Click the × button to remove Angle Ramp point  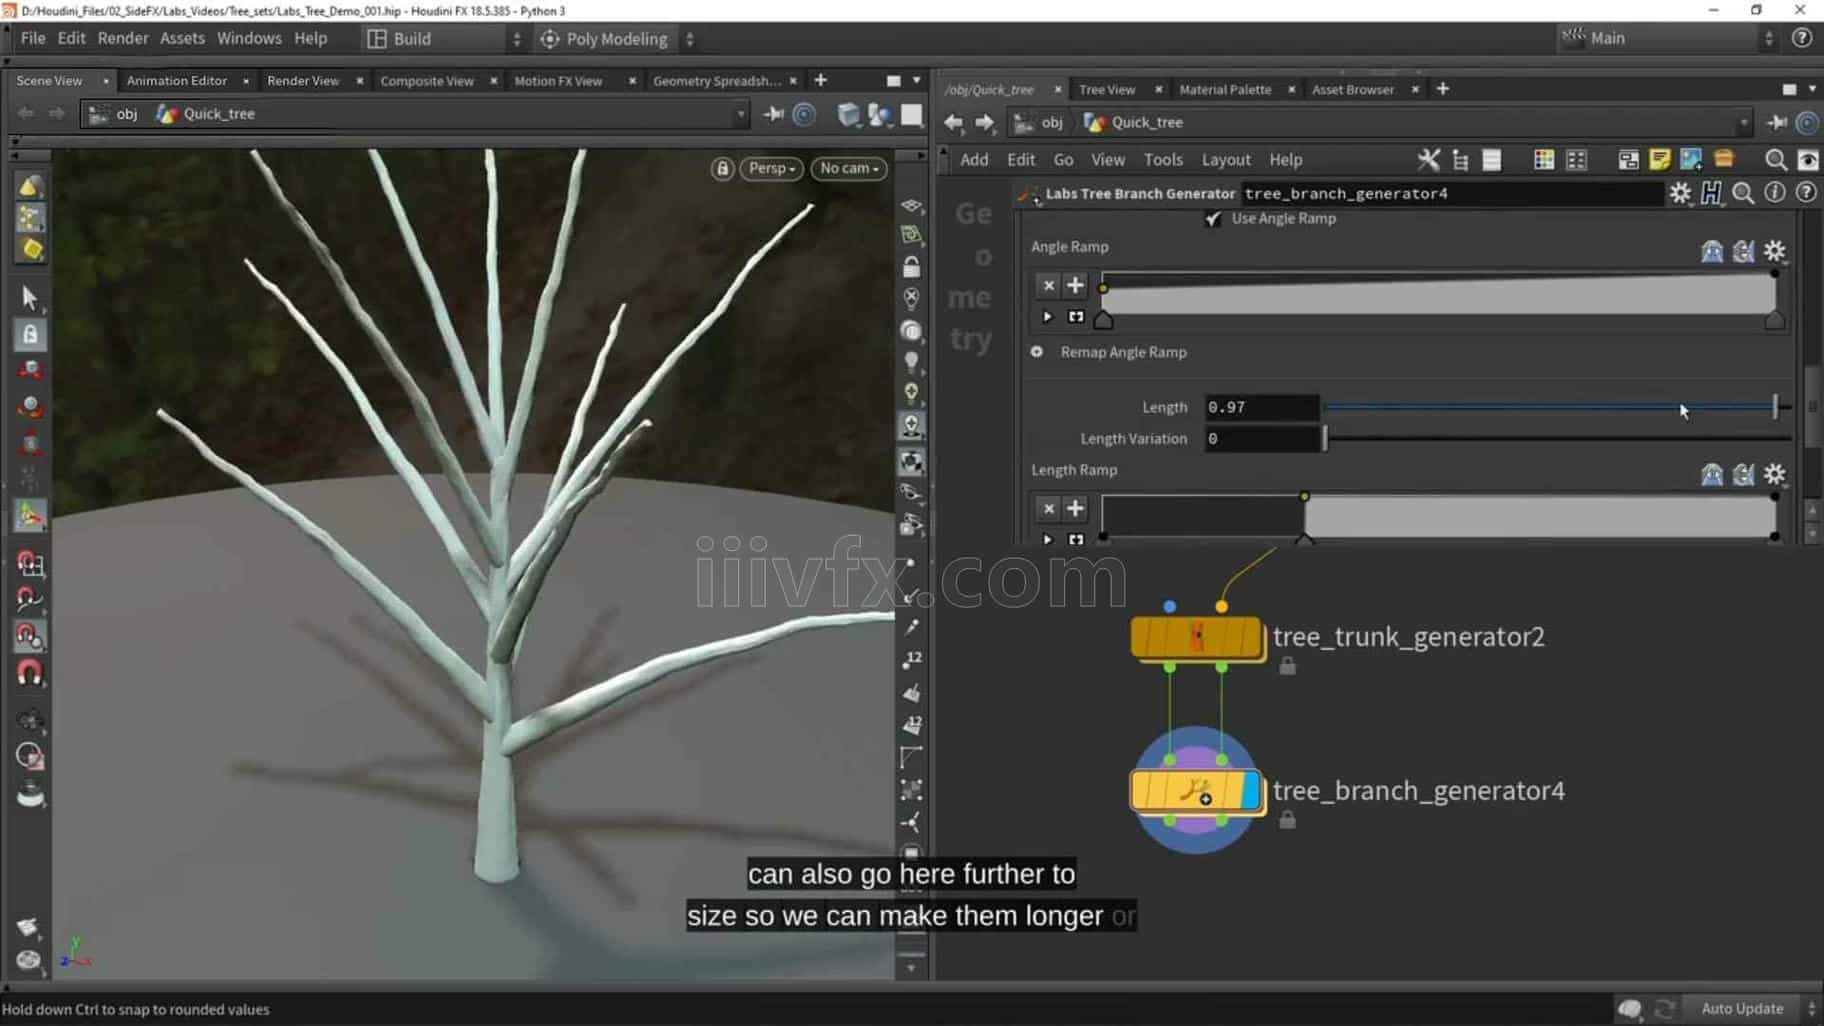[1048, 285]
